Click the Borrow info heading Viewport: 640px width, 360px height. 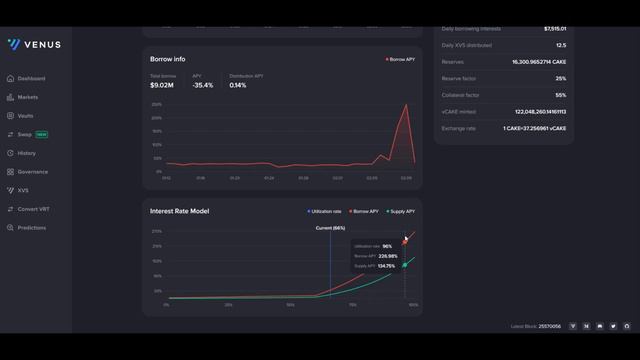167,59
